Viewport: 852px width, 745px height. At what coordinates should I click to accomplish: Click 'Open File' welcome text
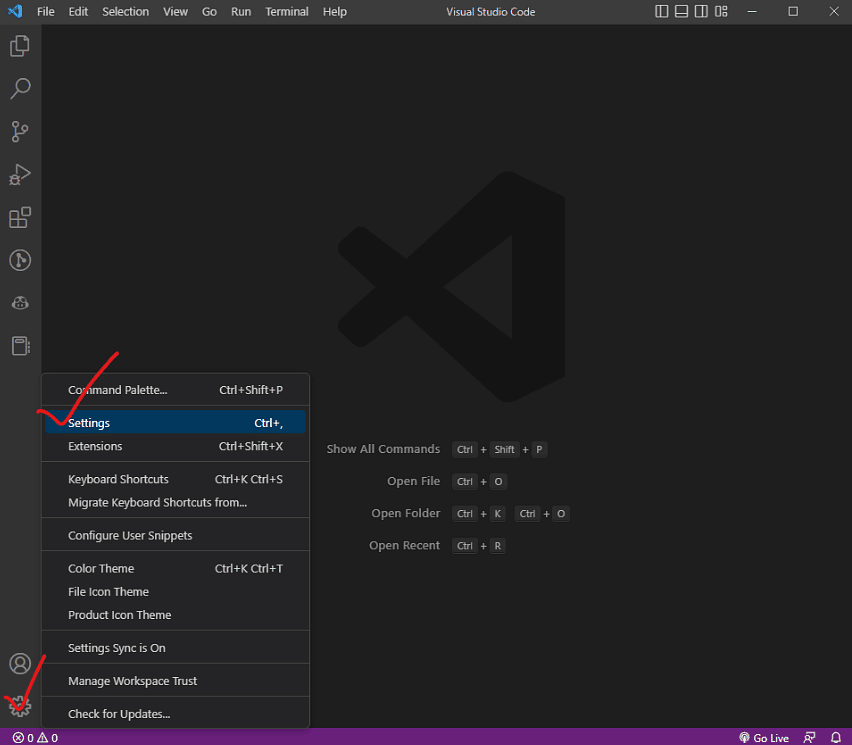point(414,481)
